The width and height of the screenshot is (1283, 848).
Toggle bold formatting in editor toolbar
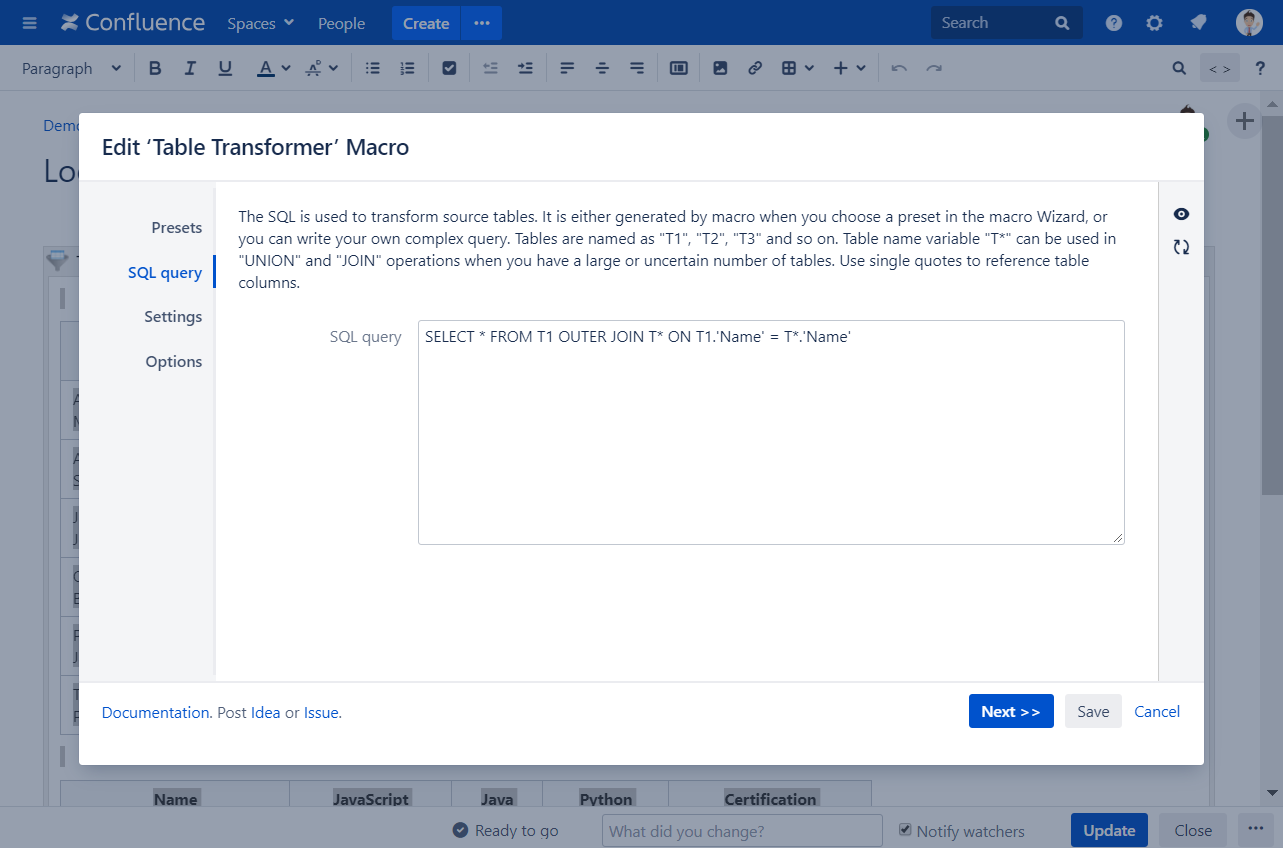click(x=155, y=68)
